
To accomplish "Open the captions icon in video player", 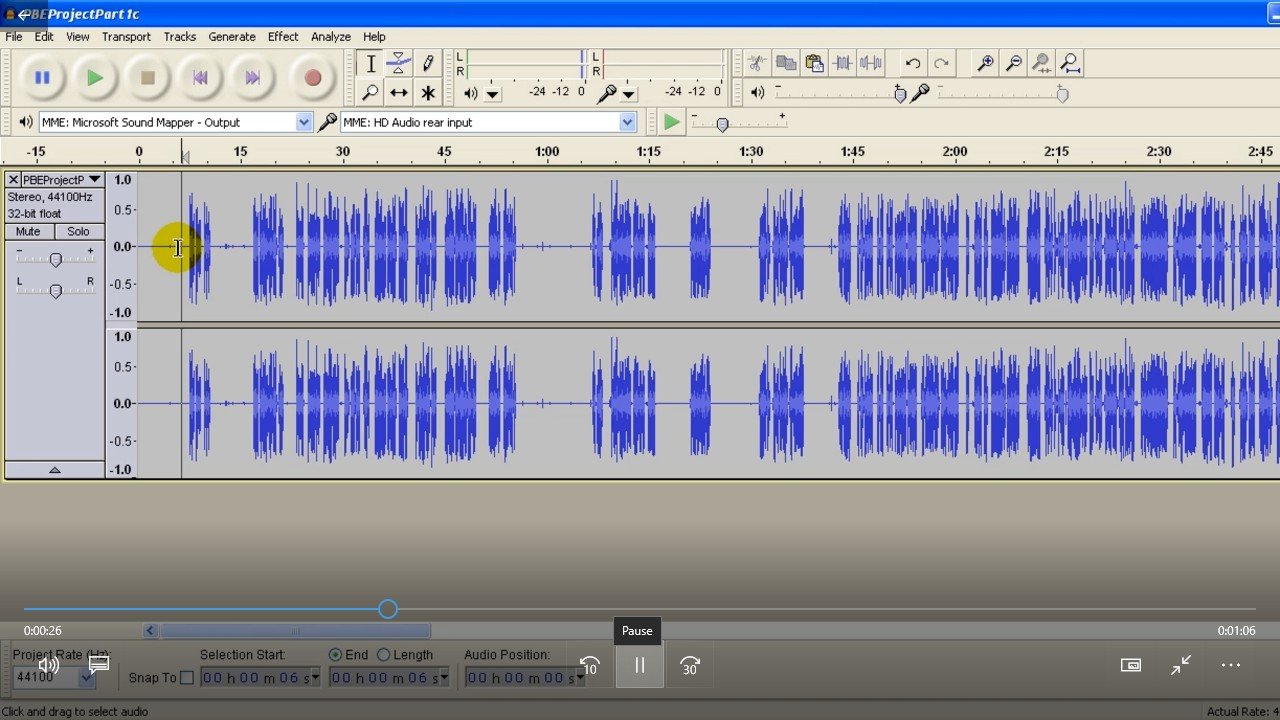I will click(x=99, y=664).
